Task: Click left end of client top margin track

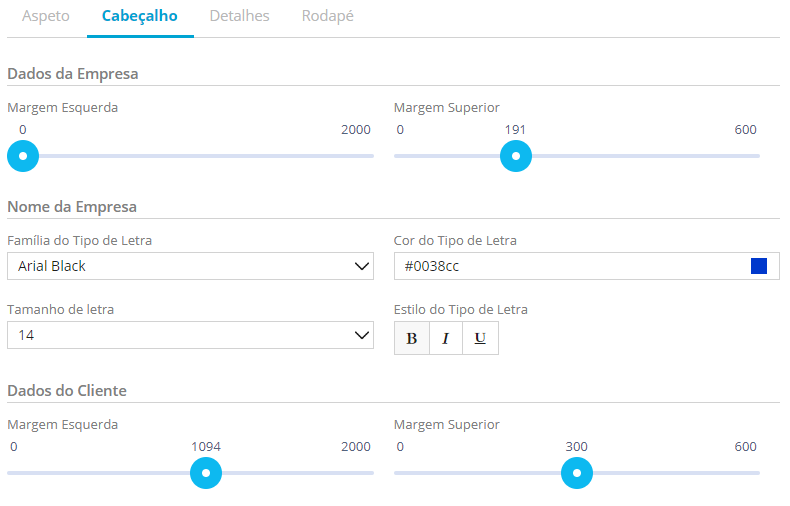Action: (399, 473)
